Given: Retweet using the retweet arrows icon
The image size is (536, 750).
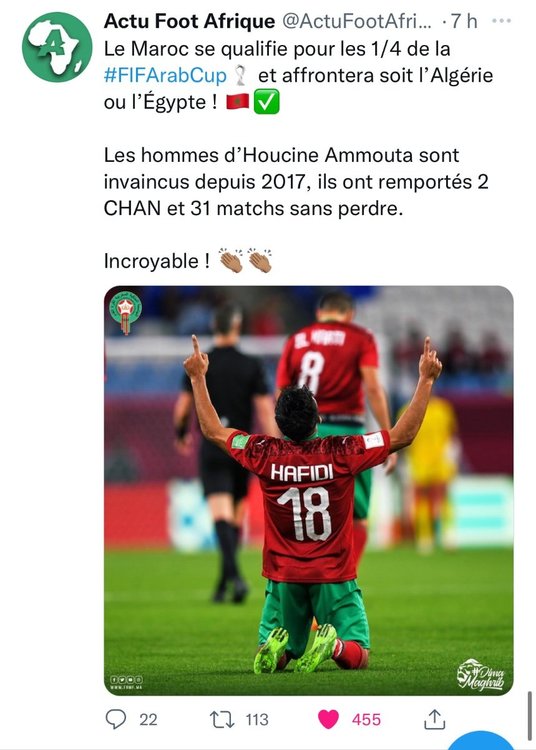Looking at the screenshot, I should pyautogui.click(x=222, y=719).
